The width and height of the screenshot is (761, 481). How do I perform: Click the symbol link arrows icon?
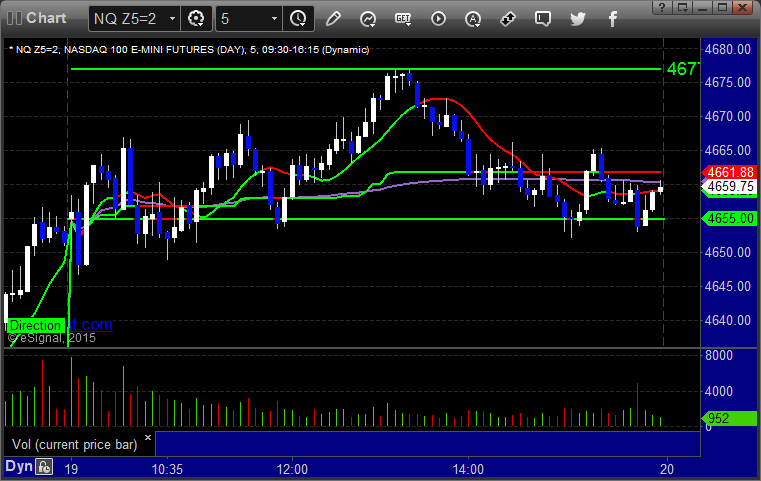508,19
